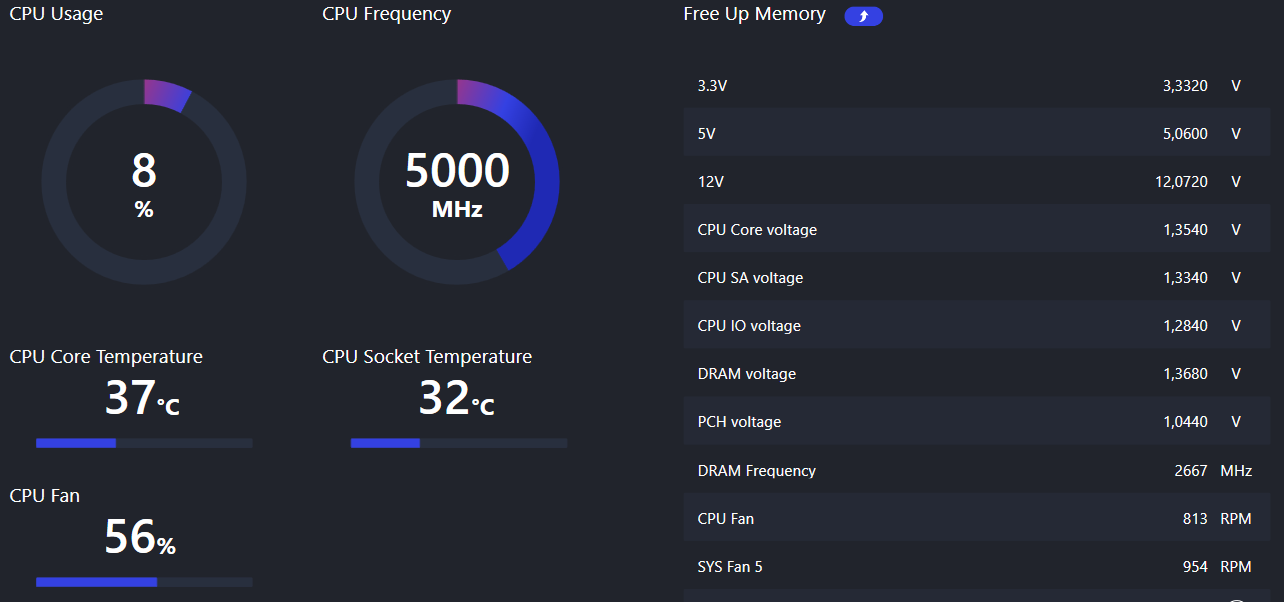This screenshot has height=602, width=1284.
Task: Select the 12V voltage row
Action: (977, 182)
